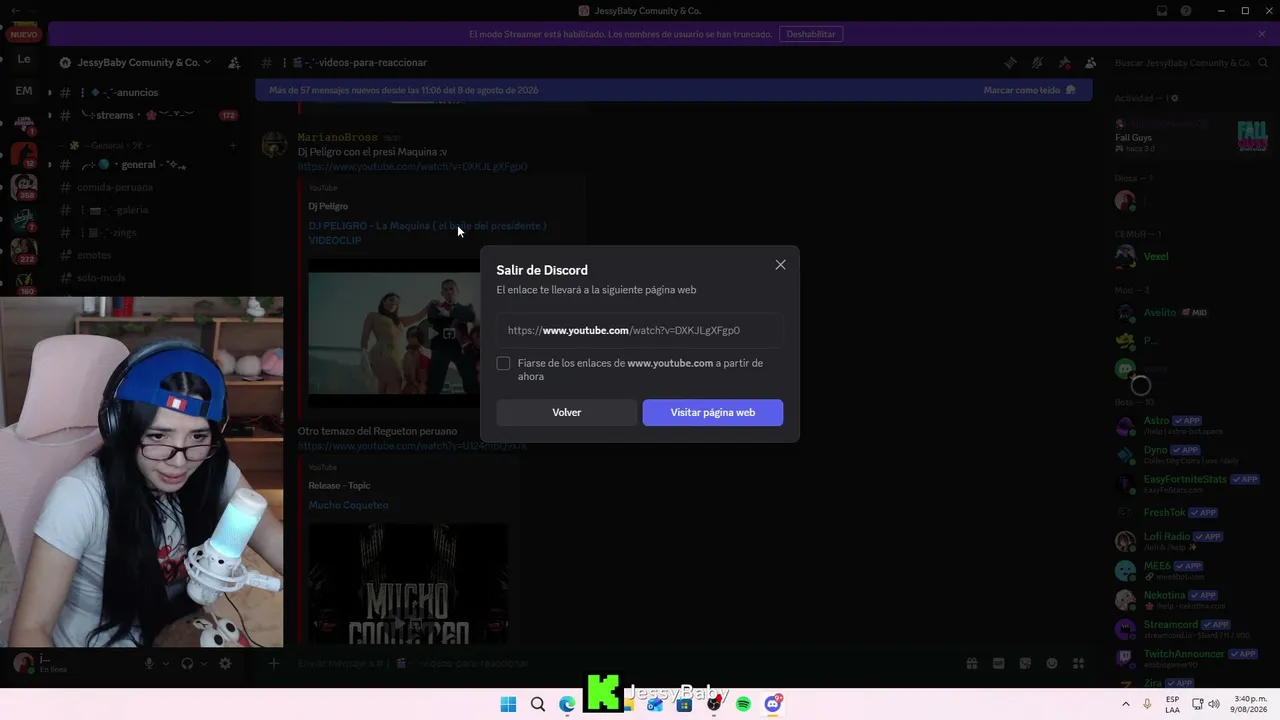1280x720 pixels.
Task: Open the Mucho Coqueteo embed title link
Action: (348, 505)
